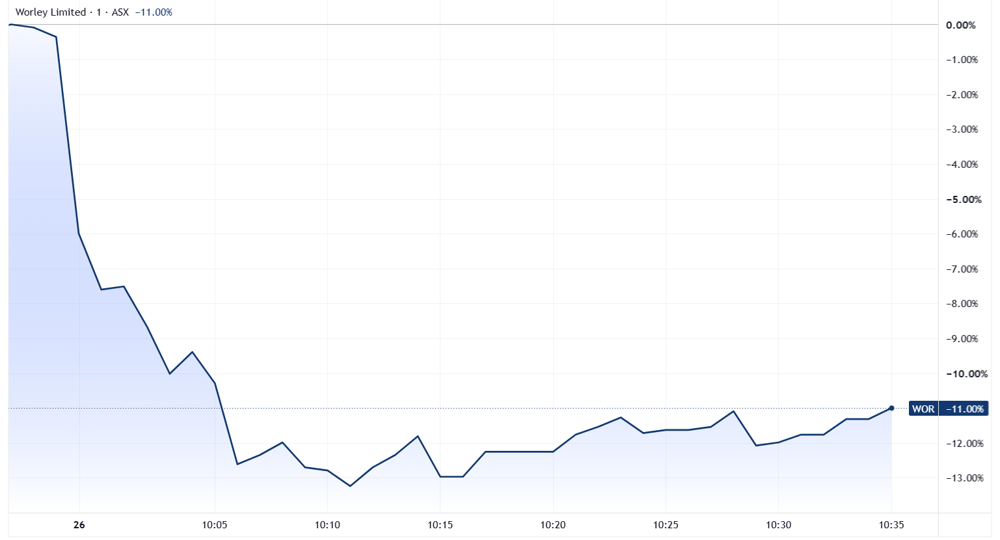
Task: Click the -3.00% axis label
Action: pyautogui.click(x=960, y=129)
